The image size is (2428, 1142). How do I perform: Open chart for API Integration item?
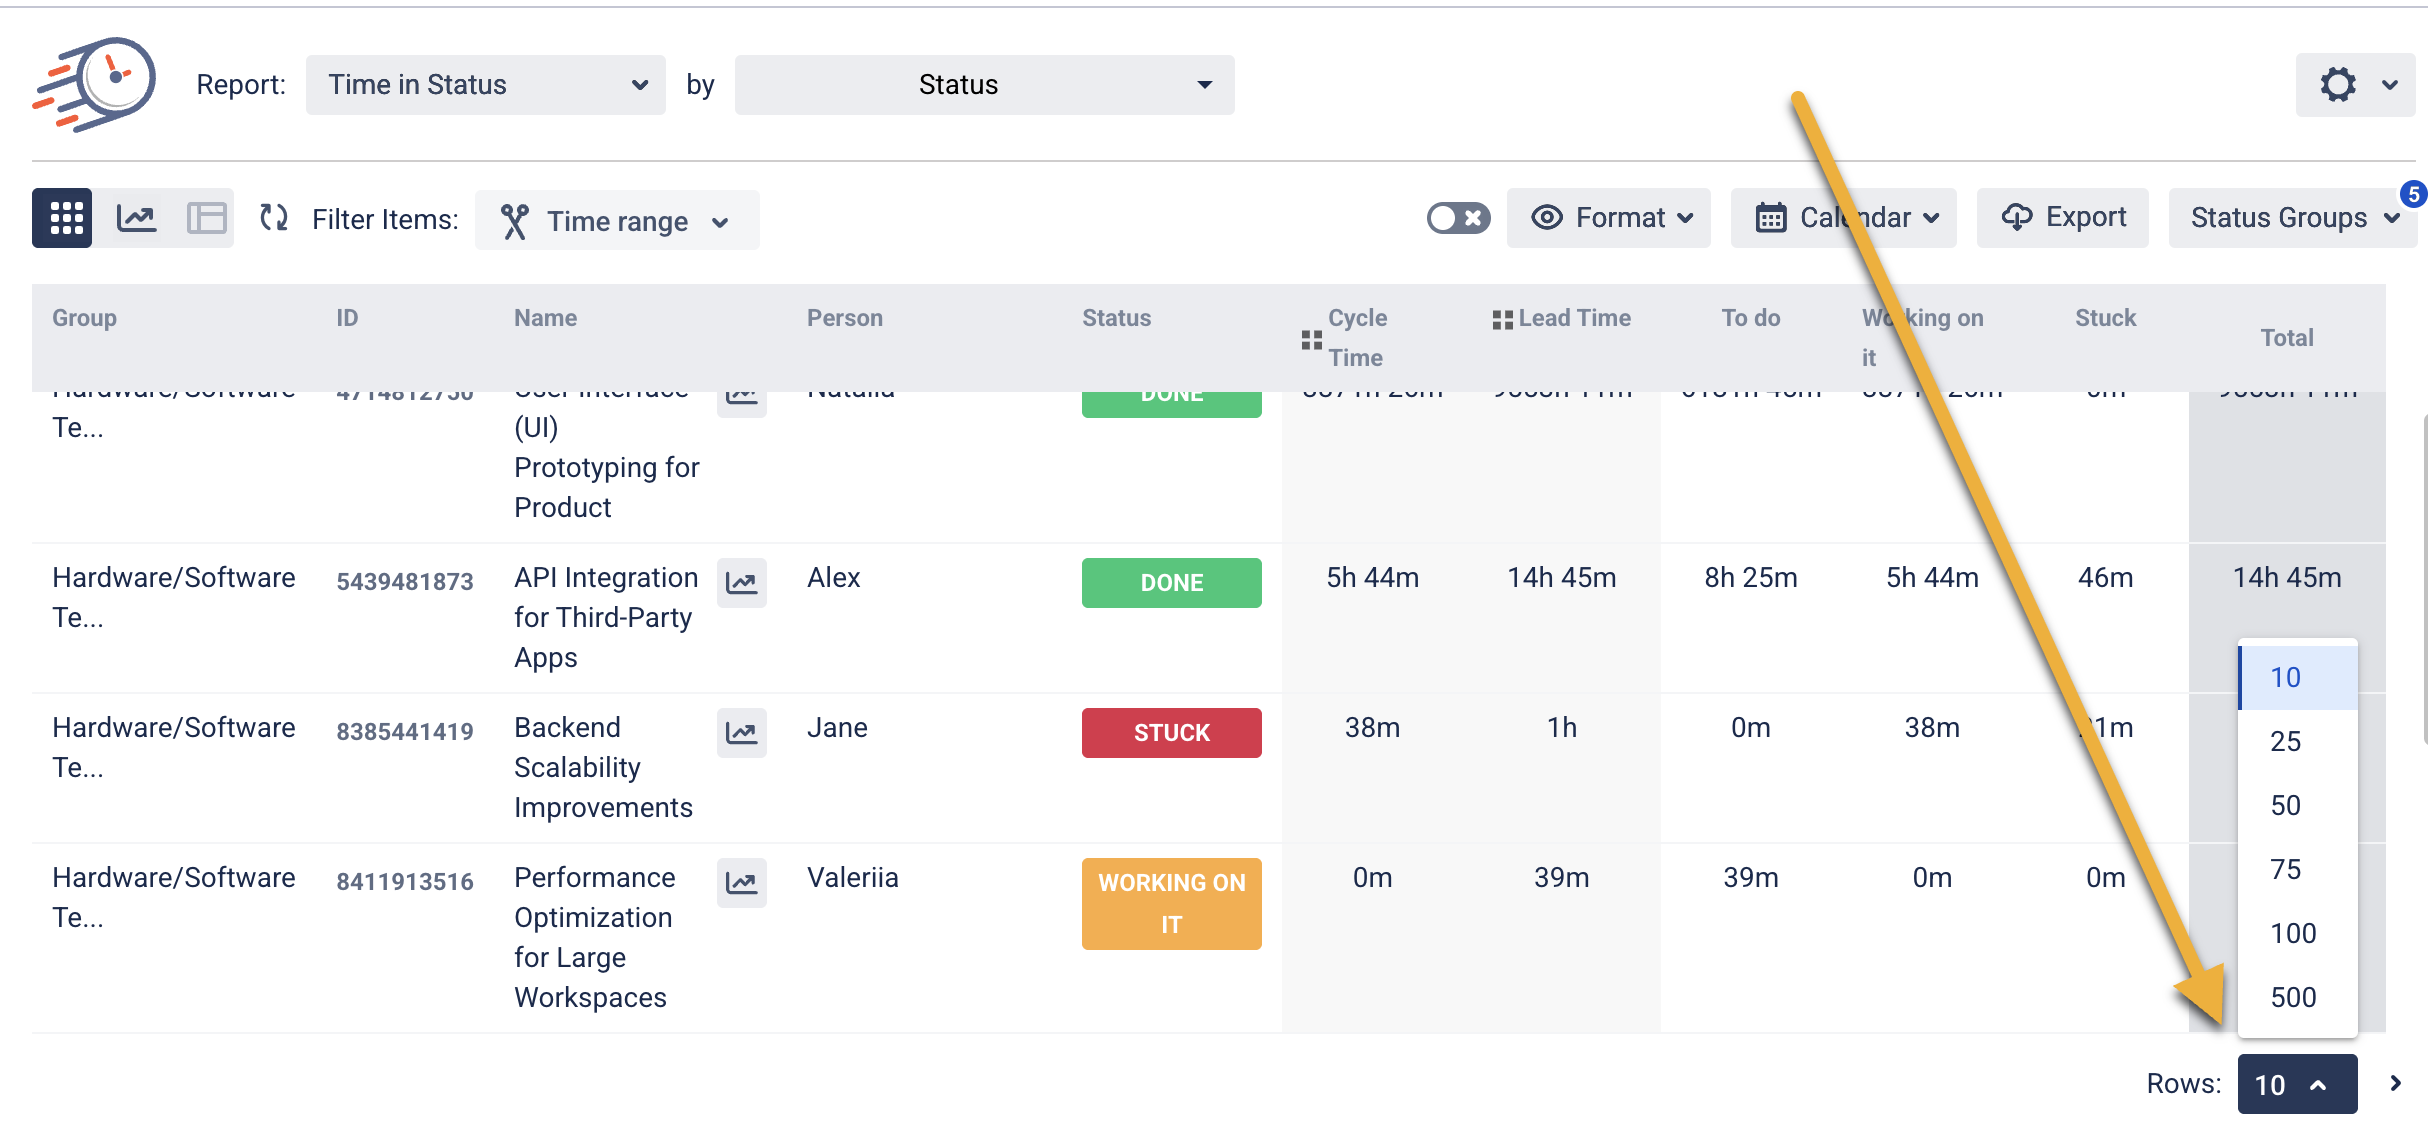[x=741, y=583]
